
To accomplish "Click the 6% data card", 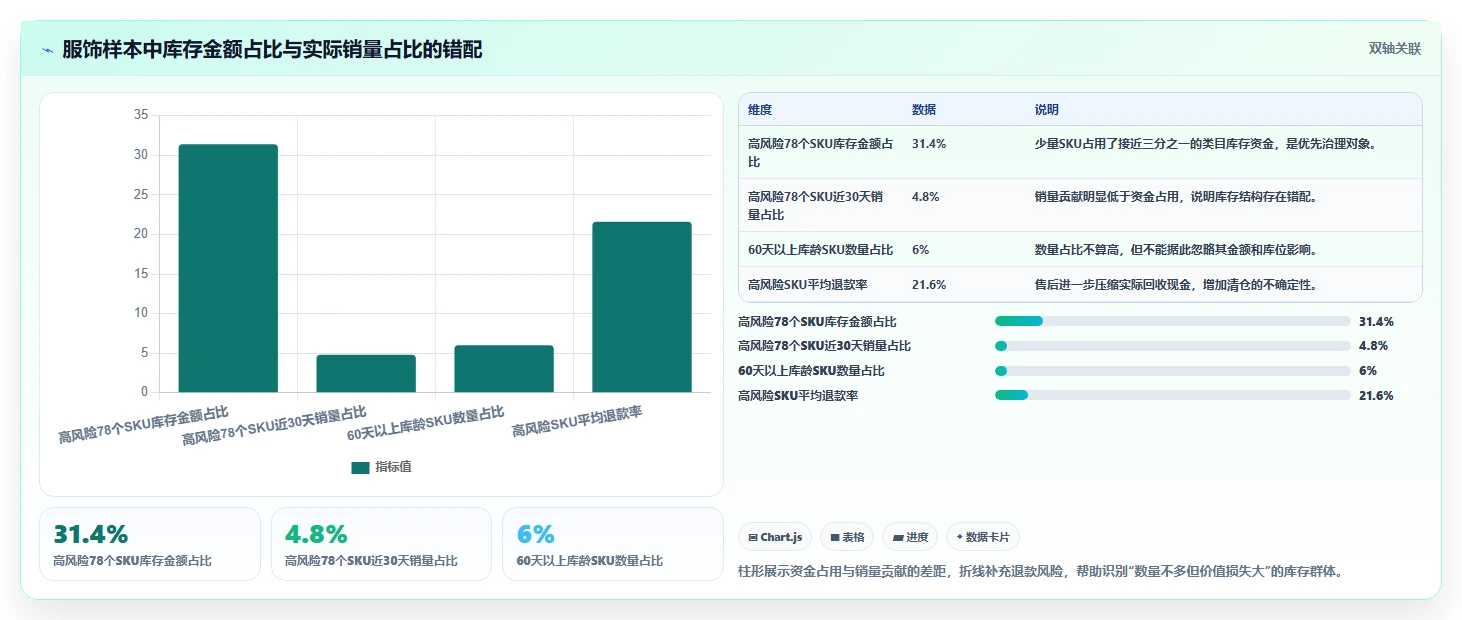I will click(x=613, y=544).
